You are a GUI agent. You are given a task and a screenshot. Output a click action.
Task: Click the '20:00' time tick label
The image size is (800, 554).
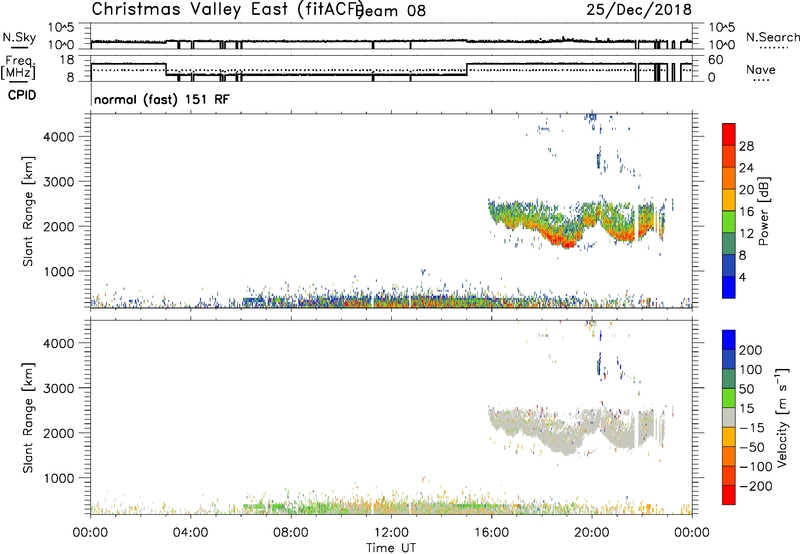tap(591, 533)
